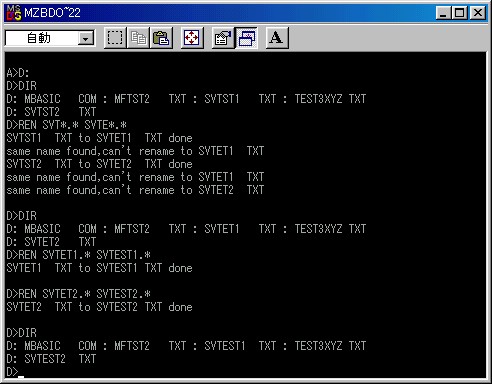This screenshot has height=384, width=492.
Task: Click the MZBDO~22 title bar text
Action: [52, 13]
